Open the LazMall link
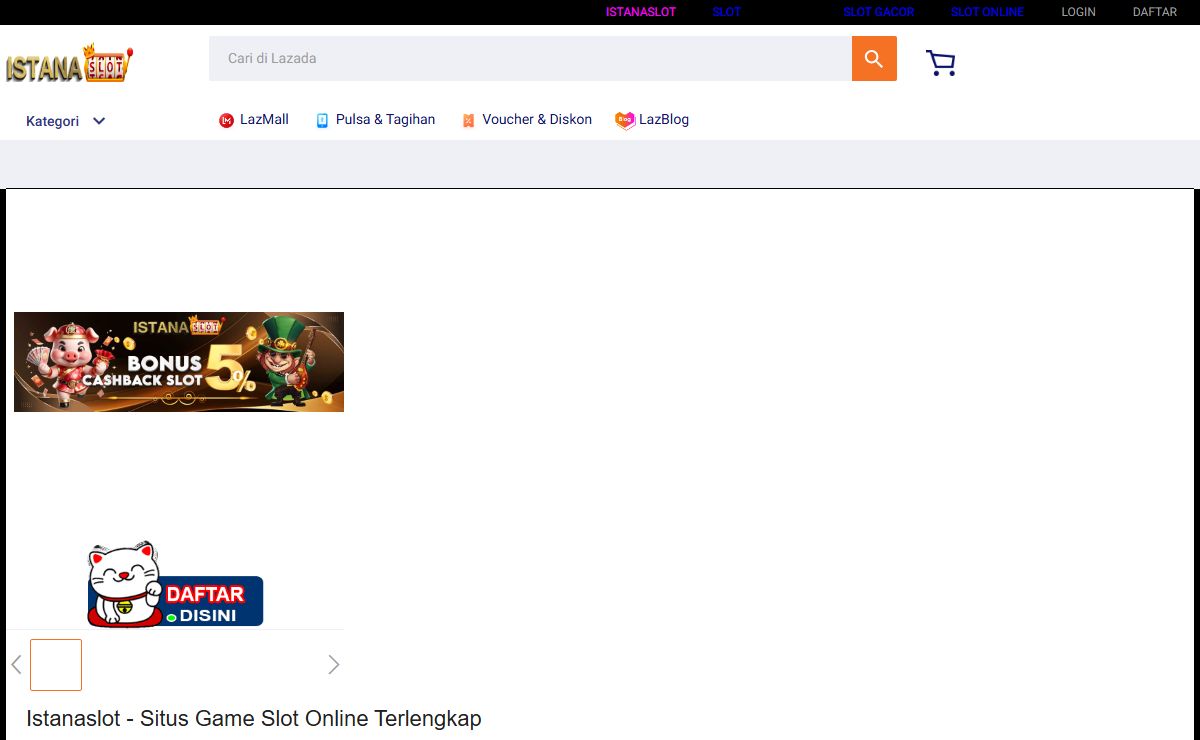This screenshot has width=1200, height=740. [264, 120]
